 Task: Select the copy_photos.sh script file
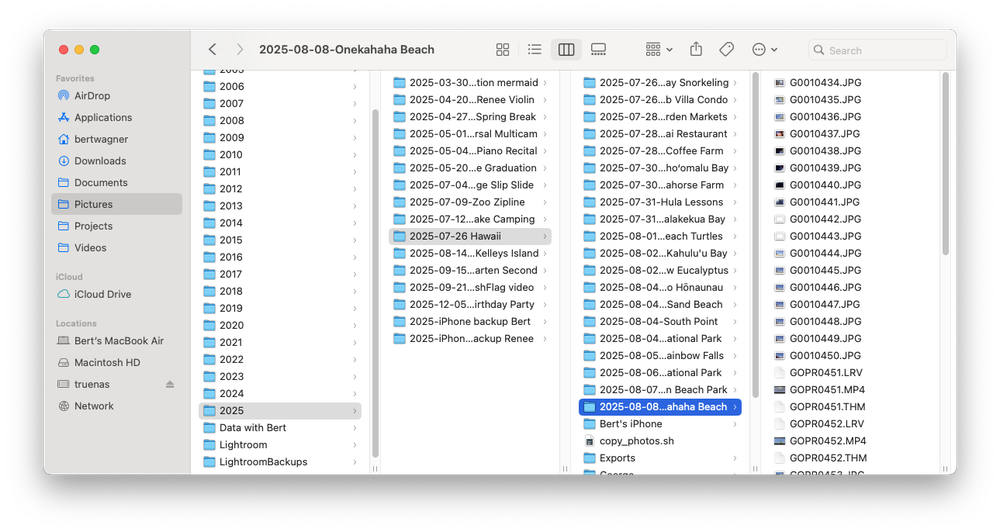click(660, 441)
